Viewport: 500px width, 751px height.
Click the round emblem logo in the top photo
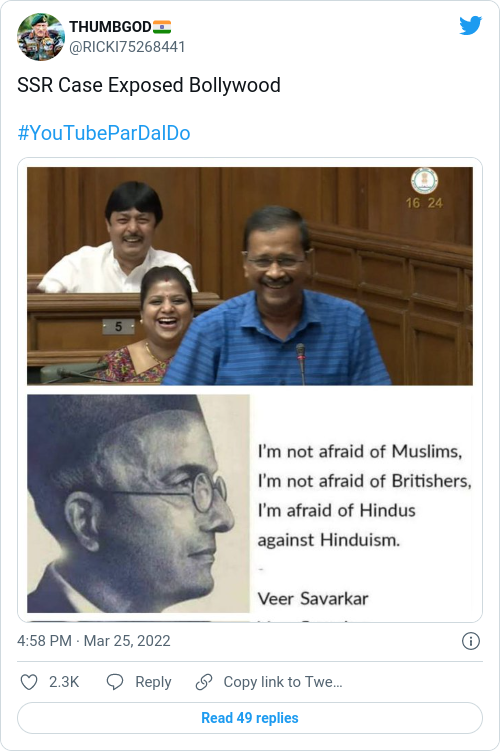pos(424,181)
